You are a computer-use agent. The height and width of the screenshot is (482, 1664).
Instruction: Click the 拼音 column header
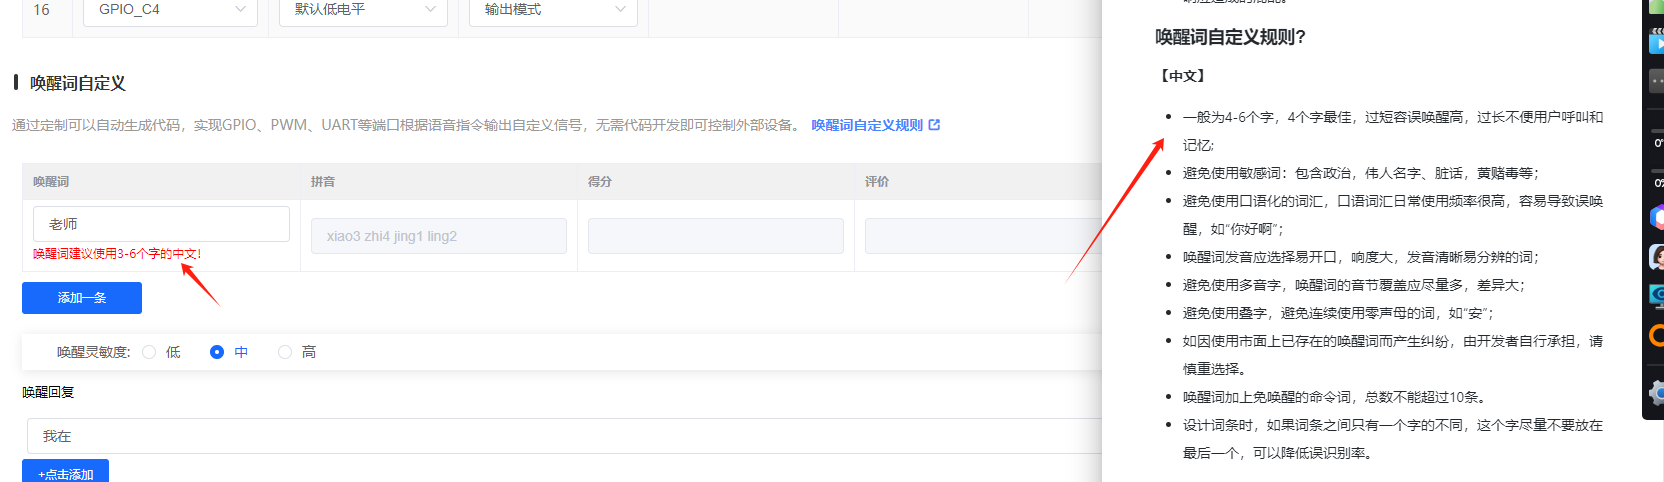(x=323, y=182)
